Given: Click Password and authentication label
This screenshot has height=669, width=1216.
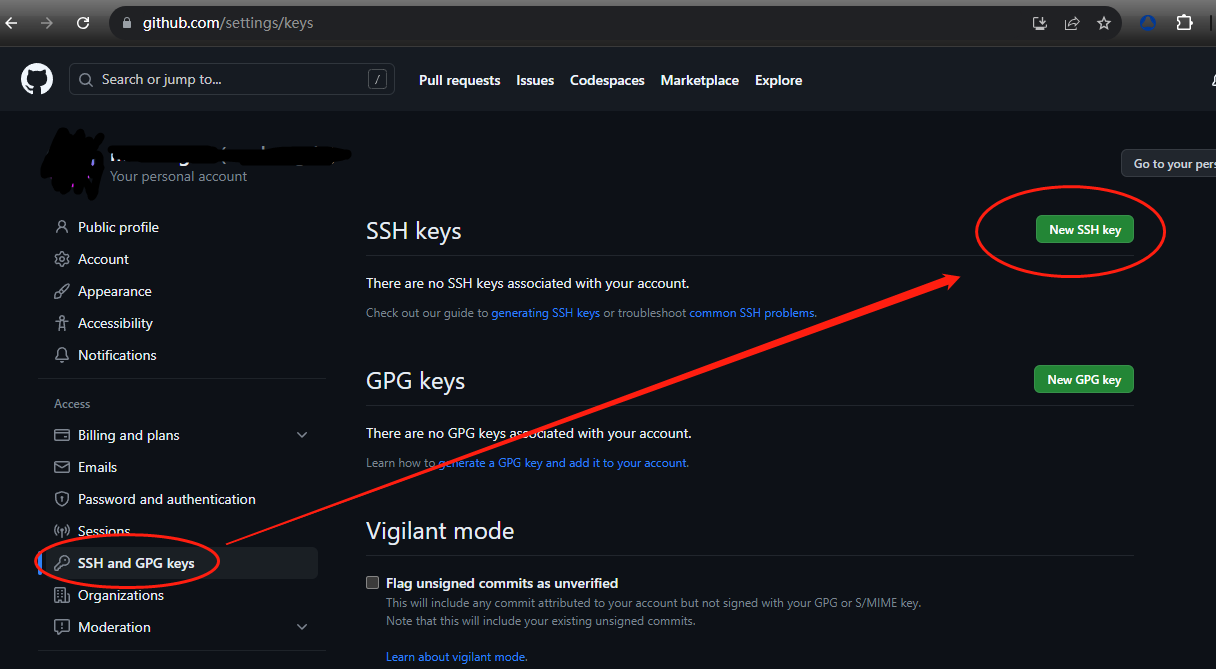Looking at the screenshot, I should point(167,499).
